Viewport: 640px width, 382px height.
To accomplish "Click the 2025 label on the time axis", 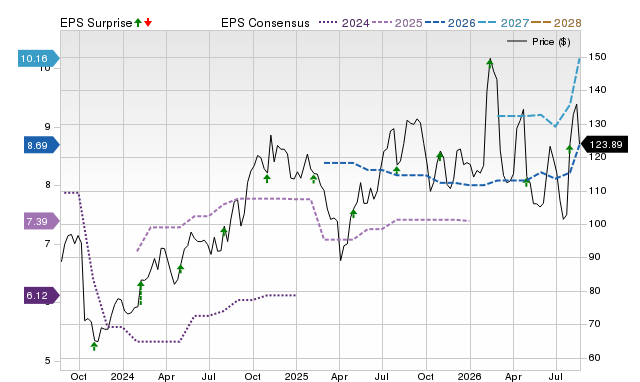I will (296, 377).
